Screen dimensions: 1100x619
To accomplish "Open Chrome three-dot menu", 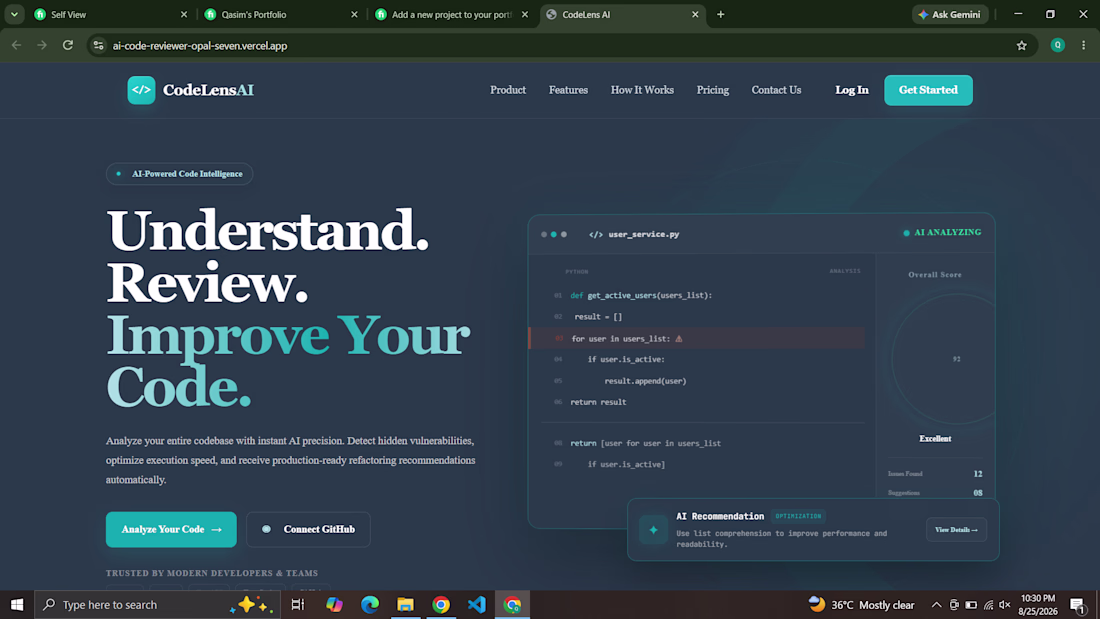I will pos(1083,46).
